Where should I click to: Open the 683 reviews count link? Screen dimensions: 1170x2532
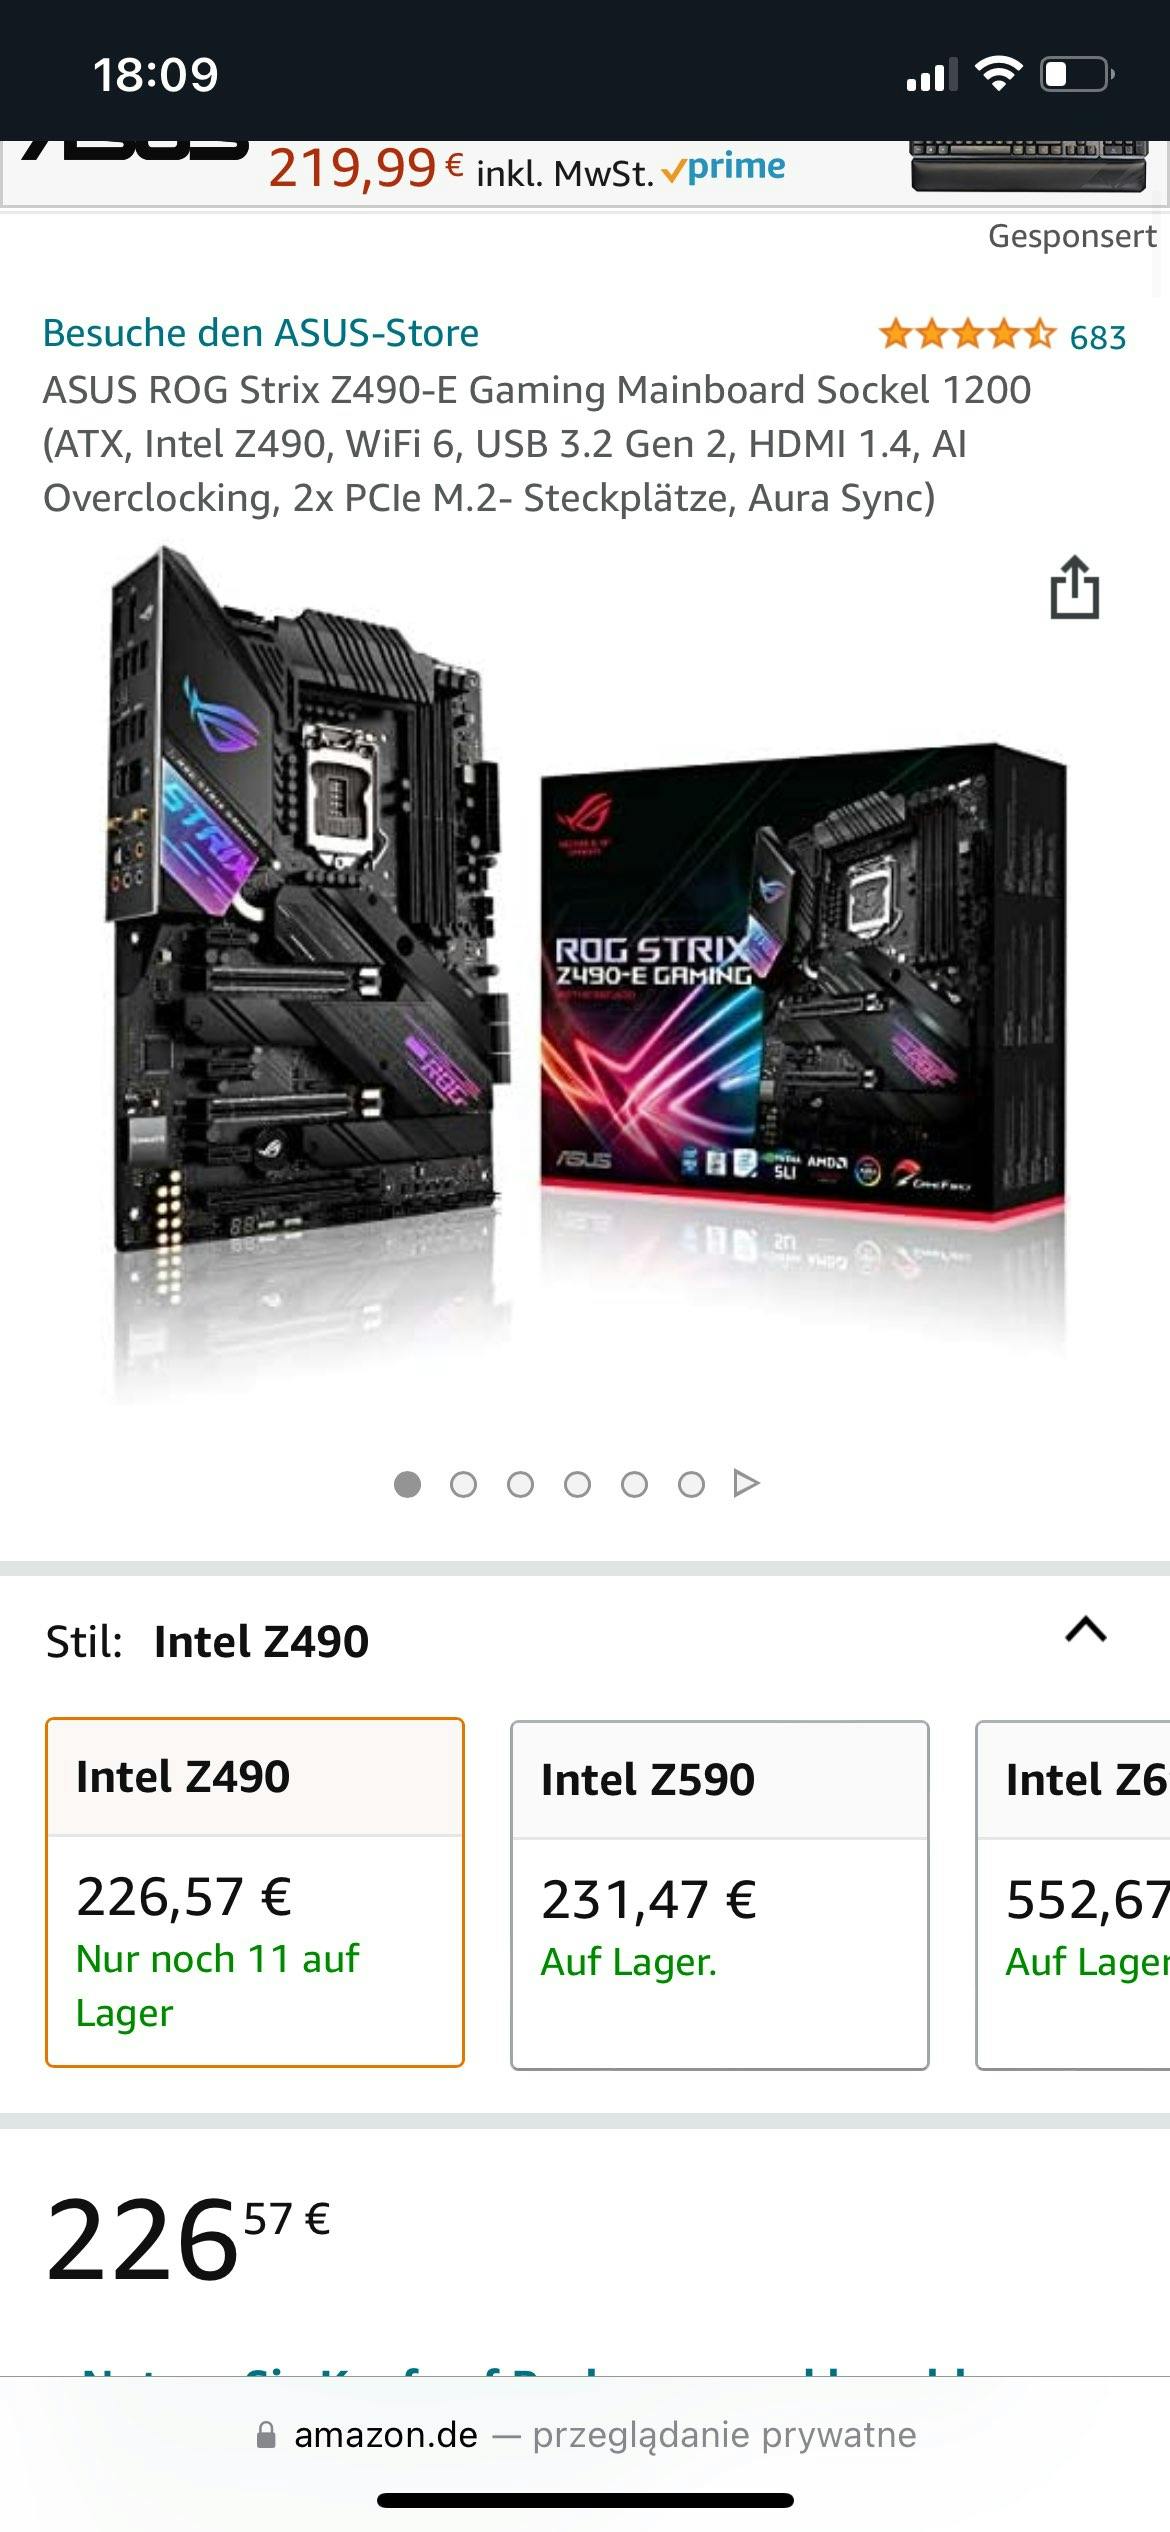click(1098, 337)
